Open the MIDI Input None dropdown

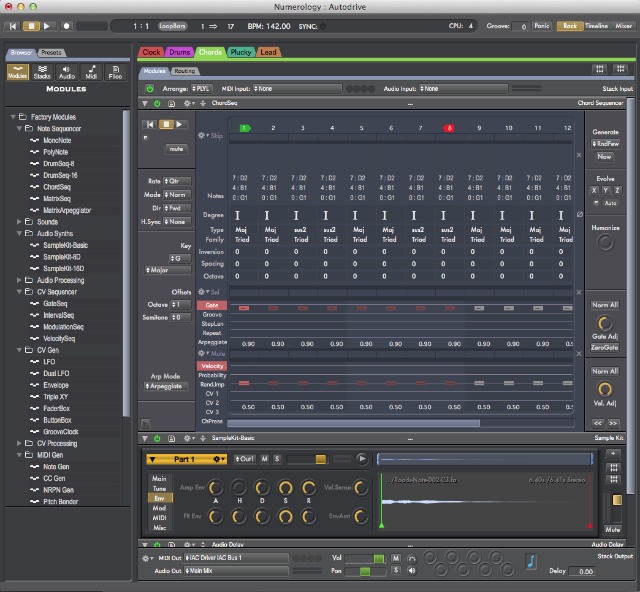tap(297, 89)
